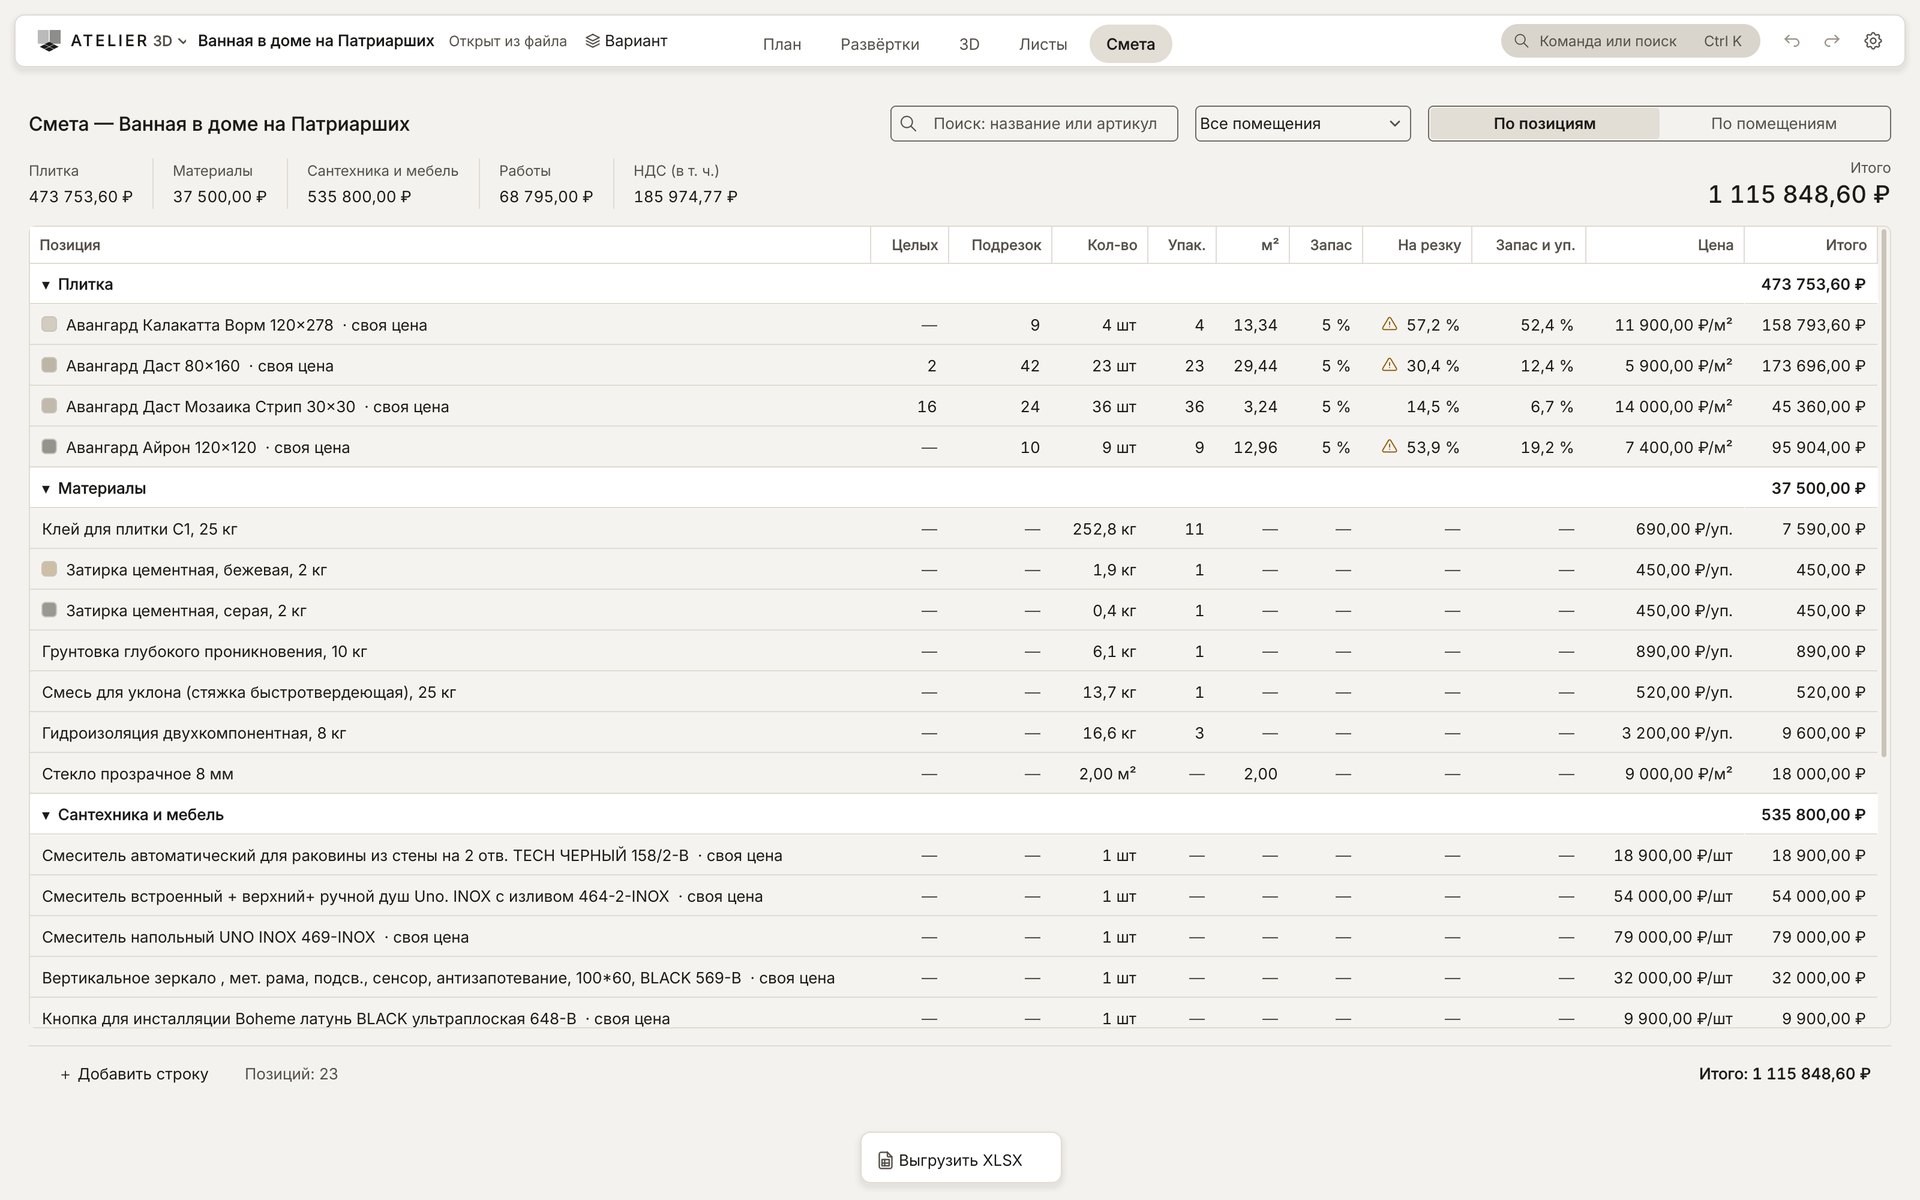Click the warning icon on Авангард Даст 80×160 row

click(x=1389, y=365)
